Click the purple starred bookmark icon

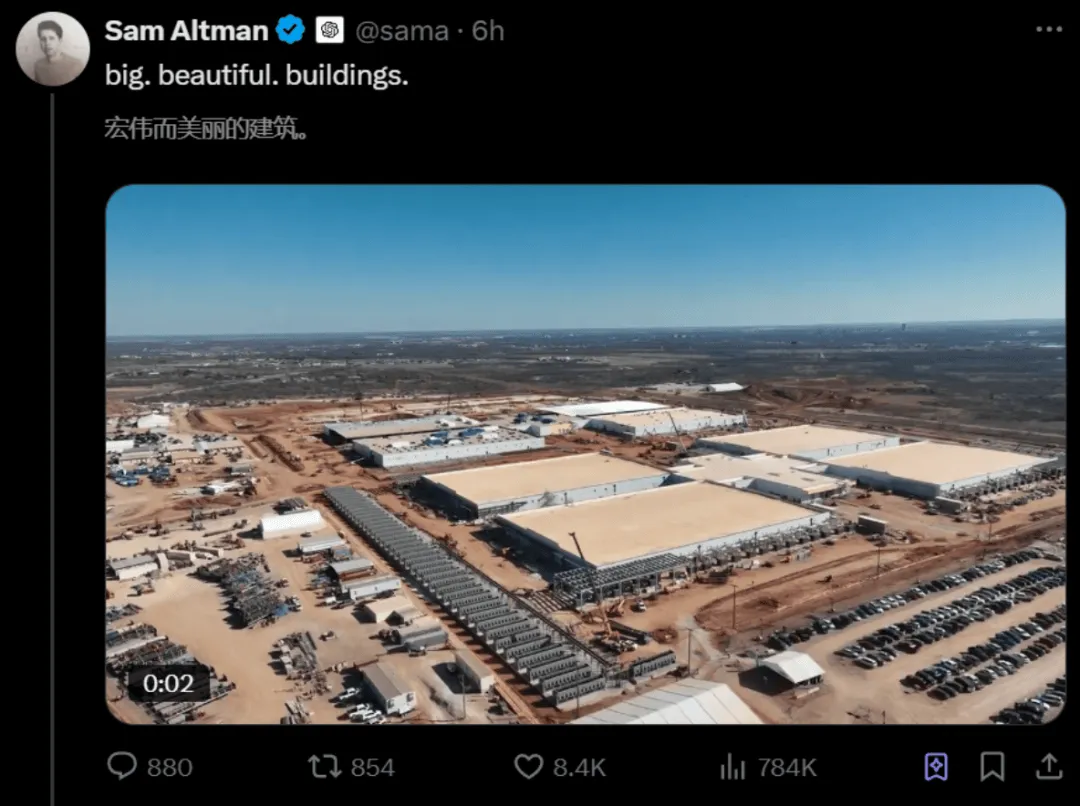pyautogui.click(x=936, y=767)
